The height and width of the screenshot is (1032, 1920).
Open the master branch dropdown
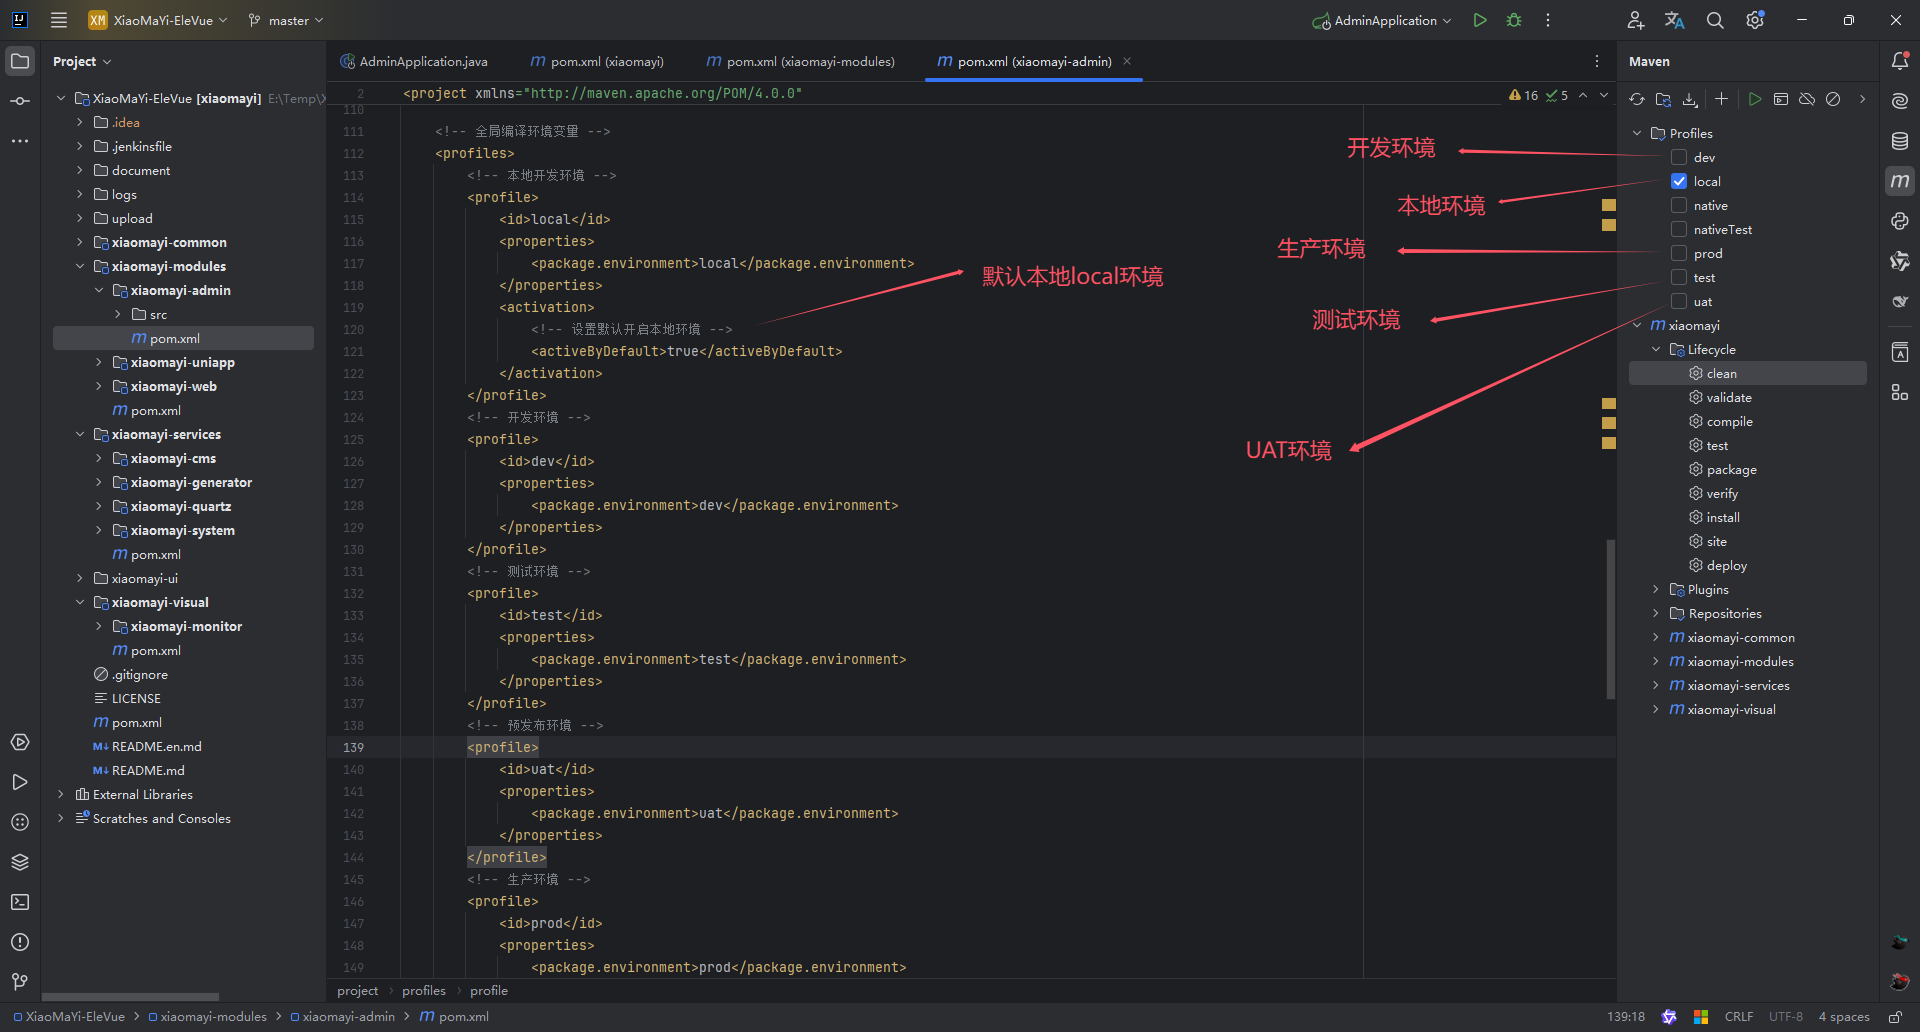pyautogui.click(x=286, y=20)
